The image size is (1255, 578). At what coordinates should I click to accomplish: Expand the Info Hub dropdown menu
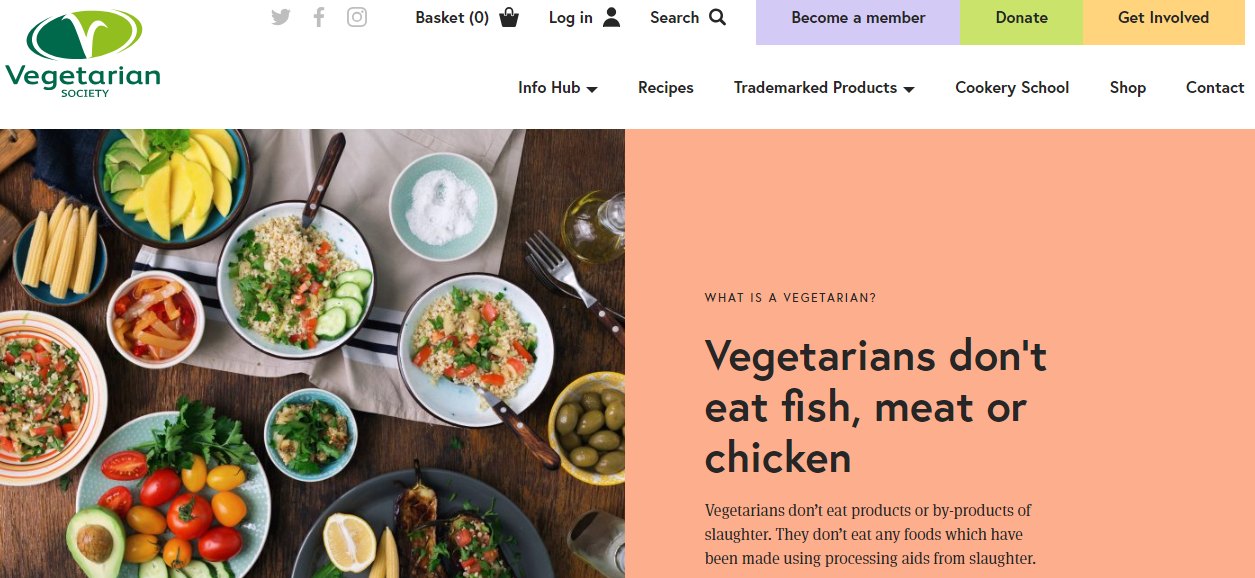coord(550,88)
